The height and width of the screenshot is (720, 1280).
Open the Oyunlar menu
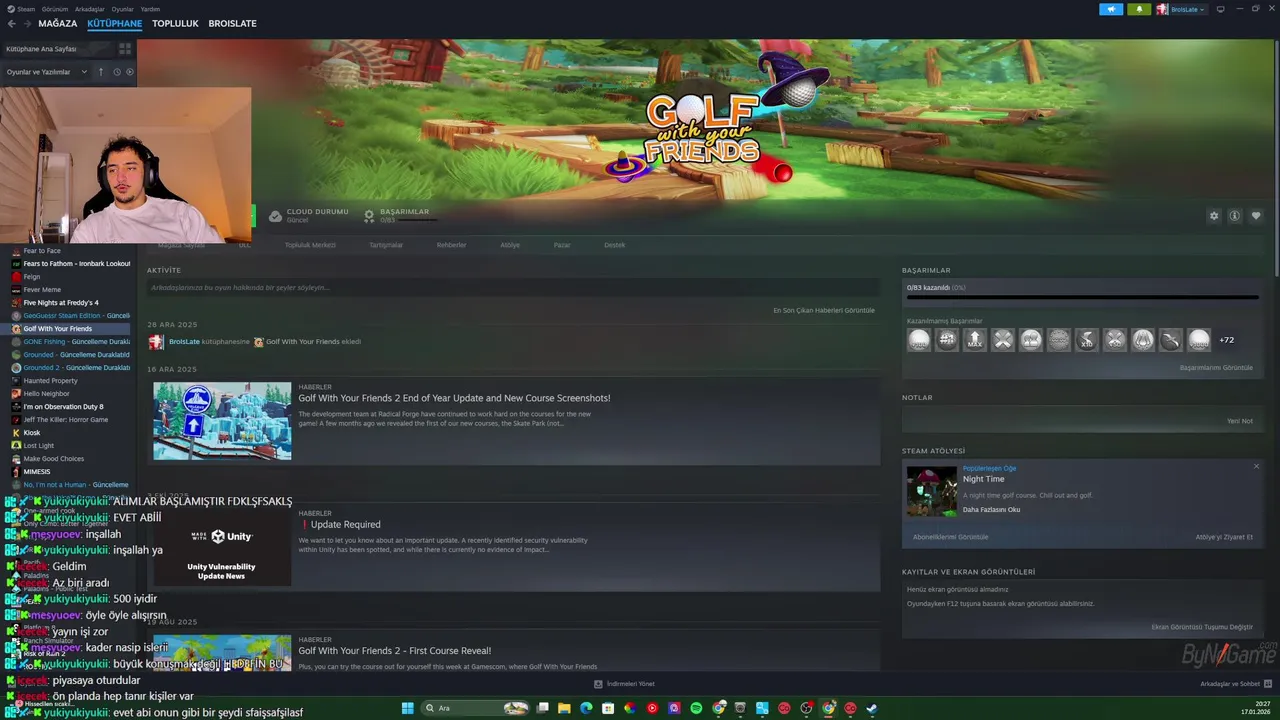pyautogui.click(x=122, y=9)
